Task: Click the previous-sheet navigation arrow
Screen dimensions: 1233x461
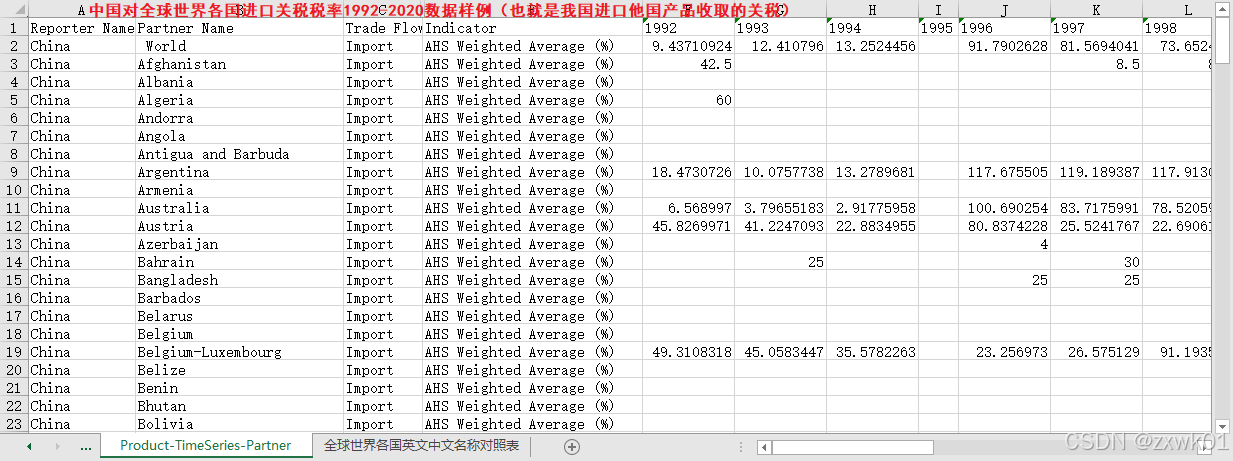Action: click(x=29, y=446)
